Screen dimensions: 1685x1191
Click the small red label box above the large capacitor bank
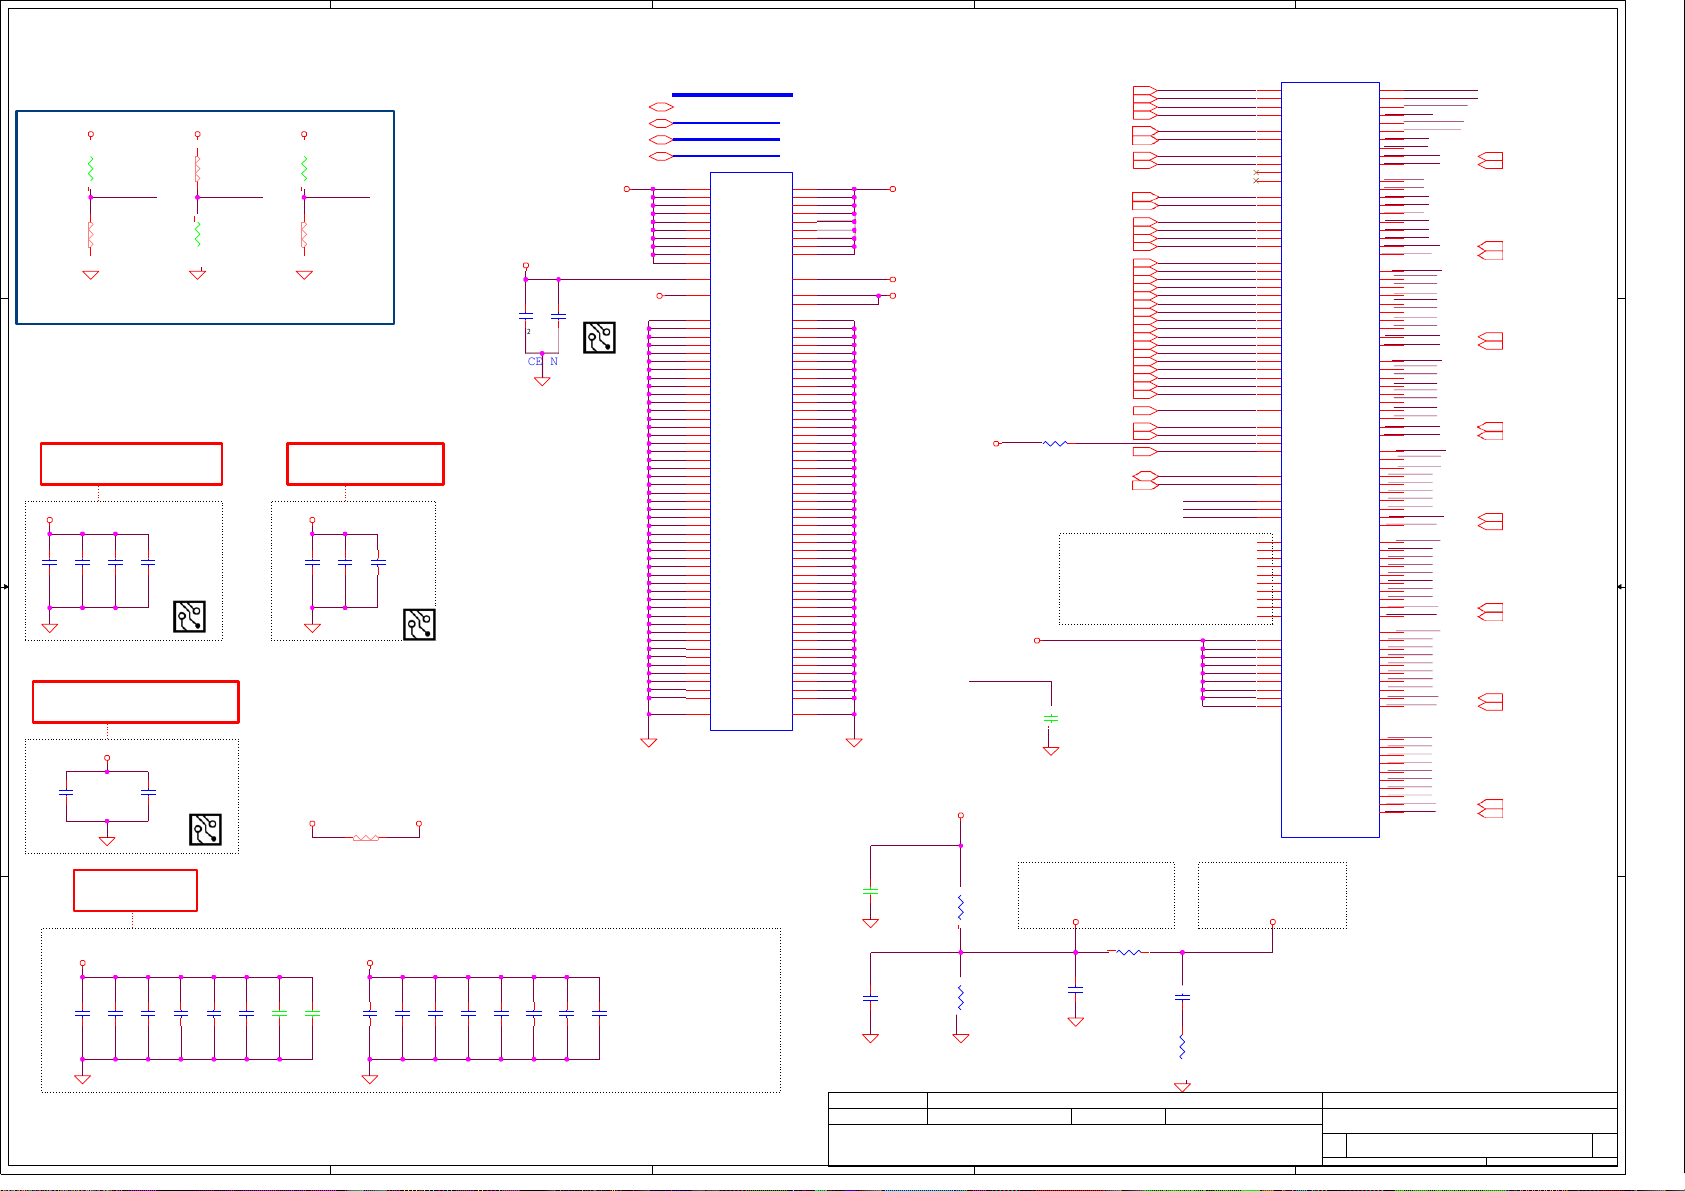(x=135, y=890)
